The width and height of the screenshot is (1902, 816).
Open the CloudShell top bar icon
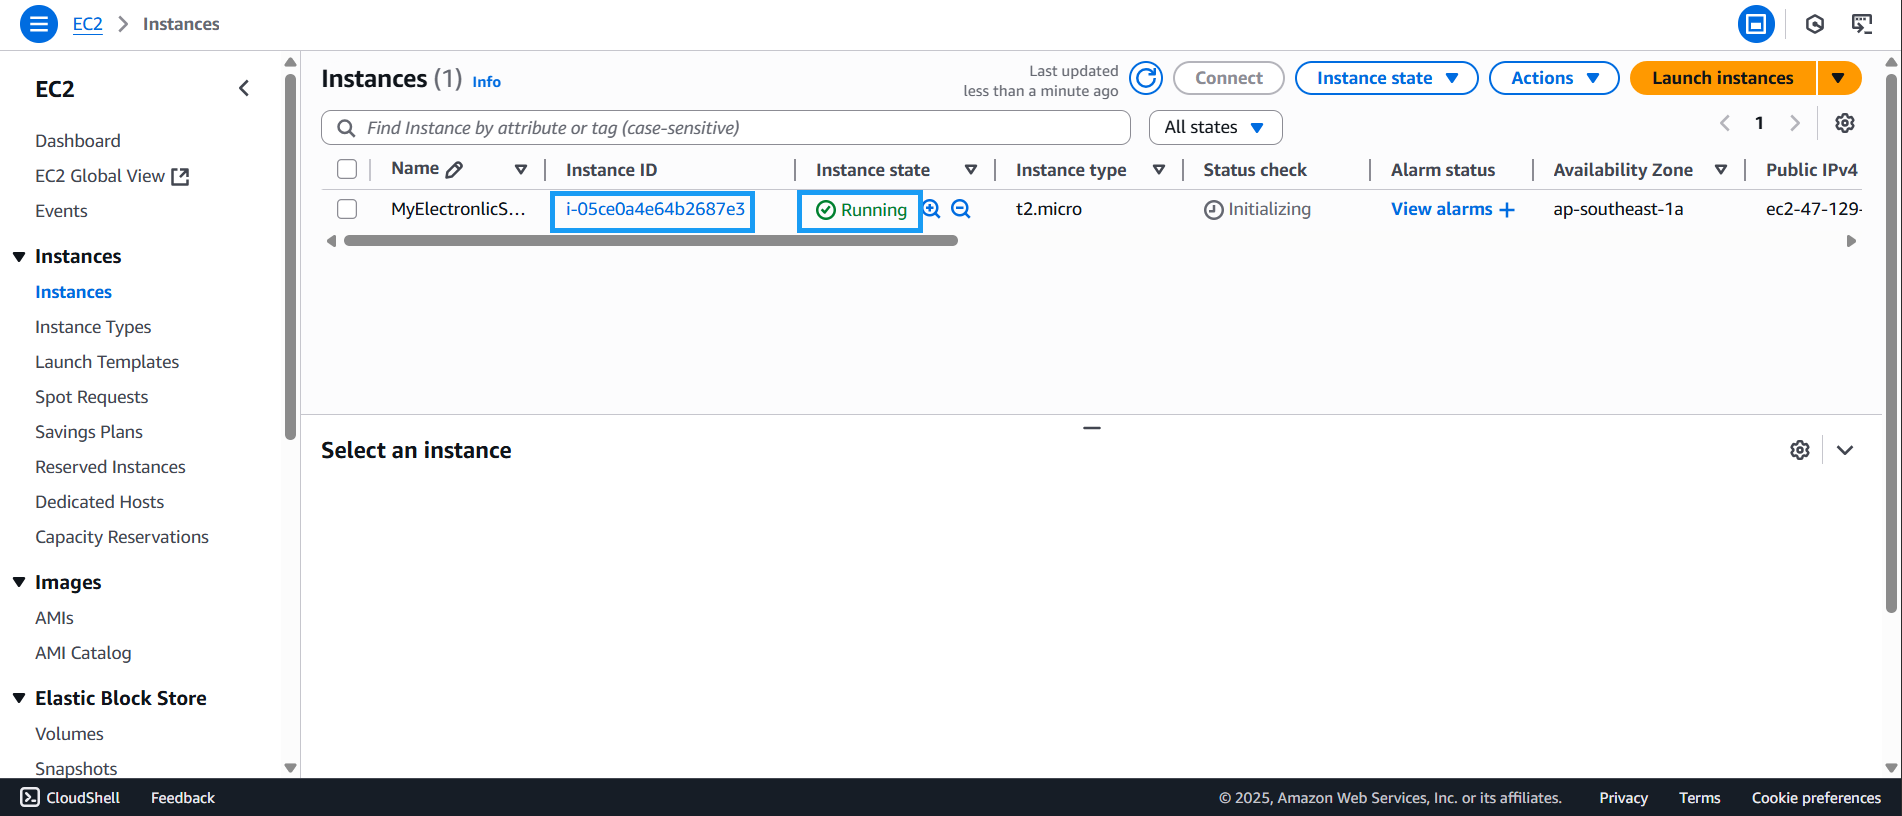pos(1756,24)
